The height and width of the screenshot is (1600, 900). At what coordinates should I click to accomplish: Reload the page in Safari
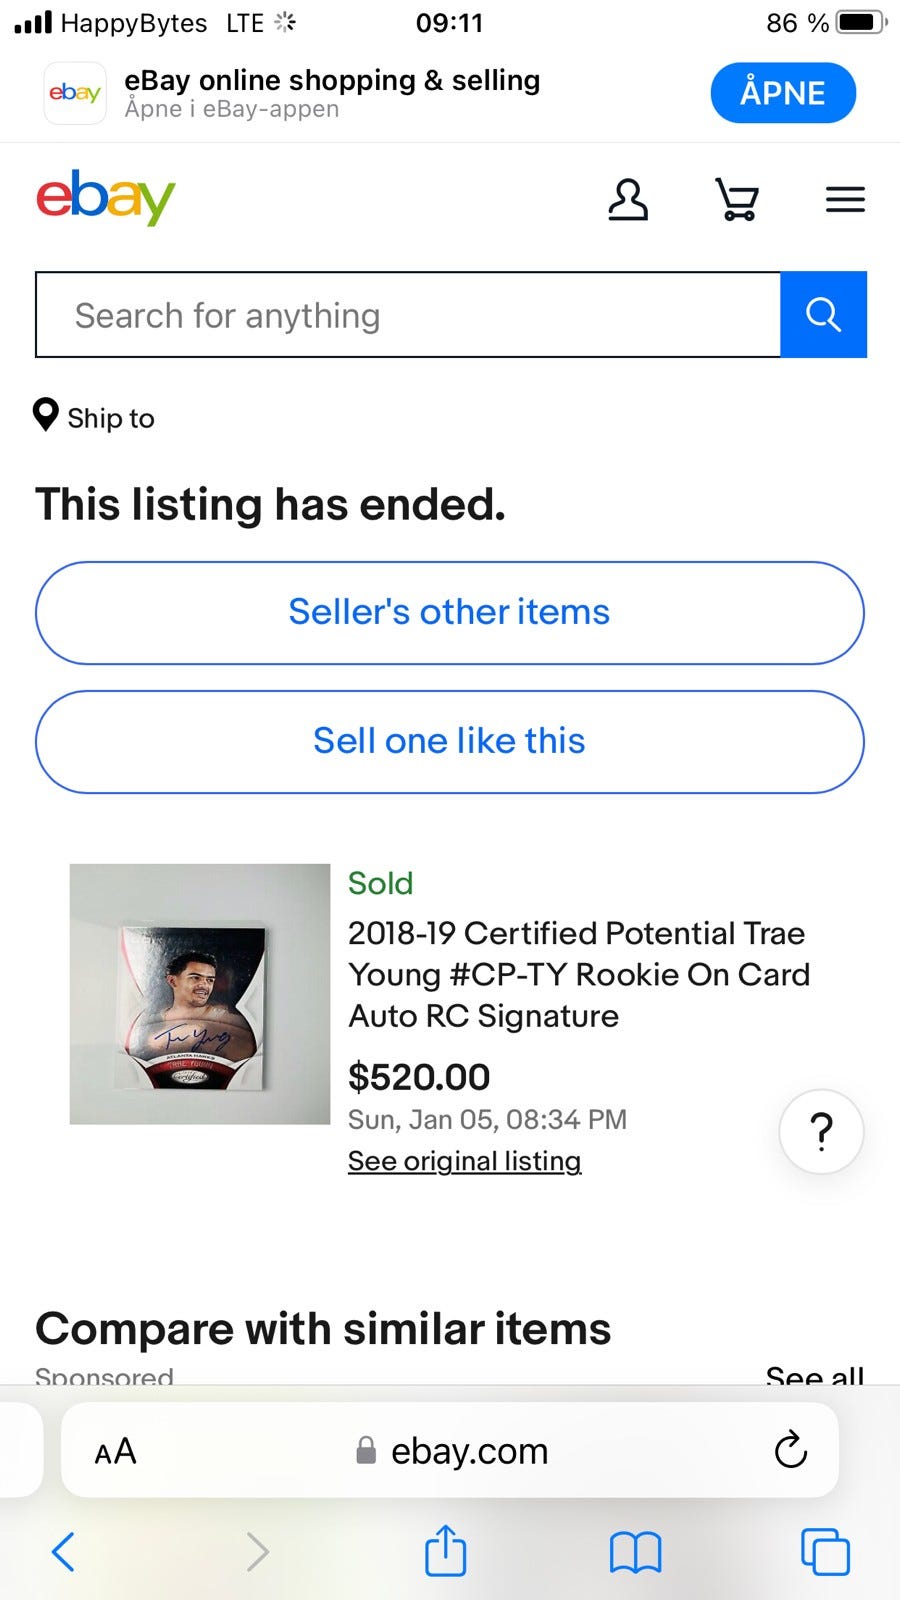[x=790, y=1449]
